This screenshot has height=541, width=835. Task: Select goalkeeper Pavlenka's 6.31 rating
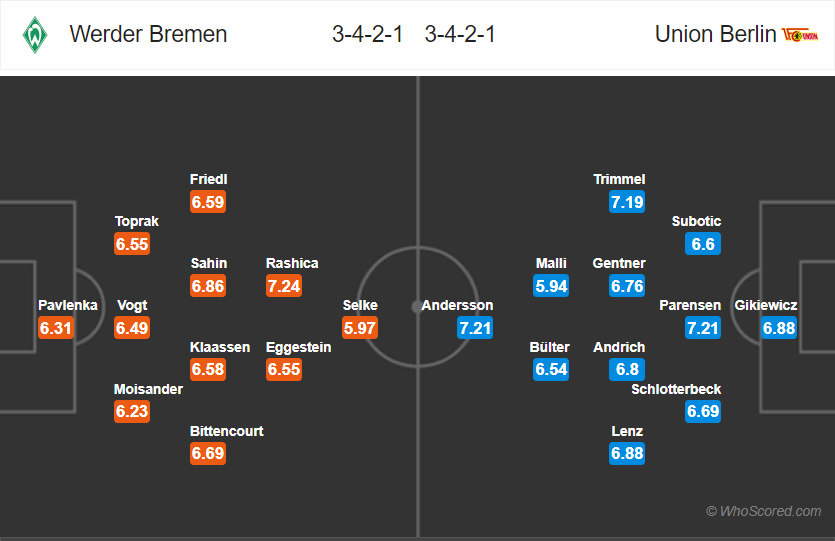tap(56, 328)
